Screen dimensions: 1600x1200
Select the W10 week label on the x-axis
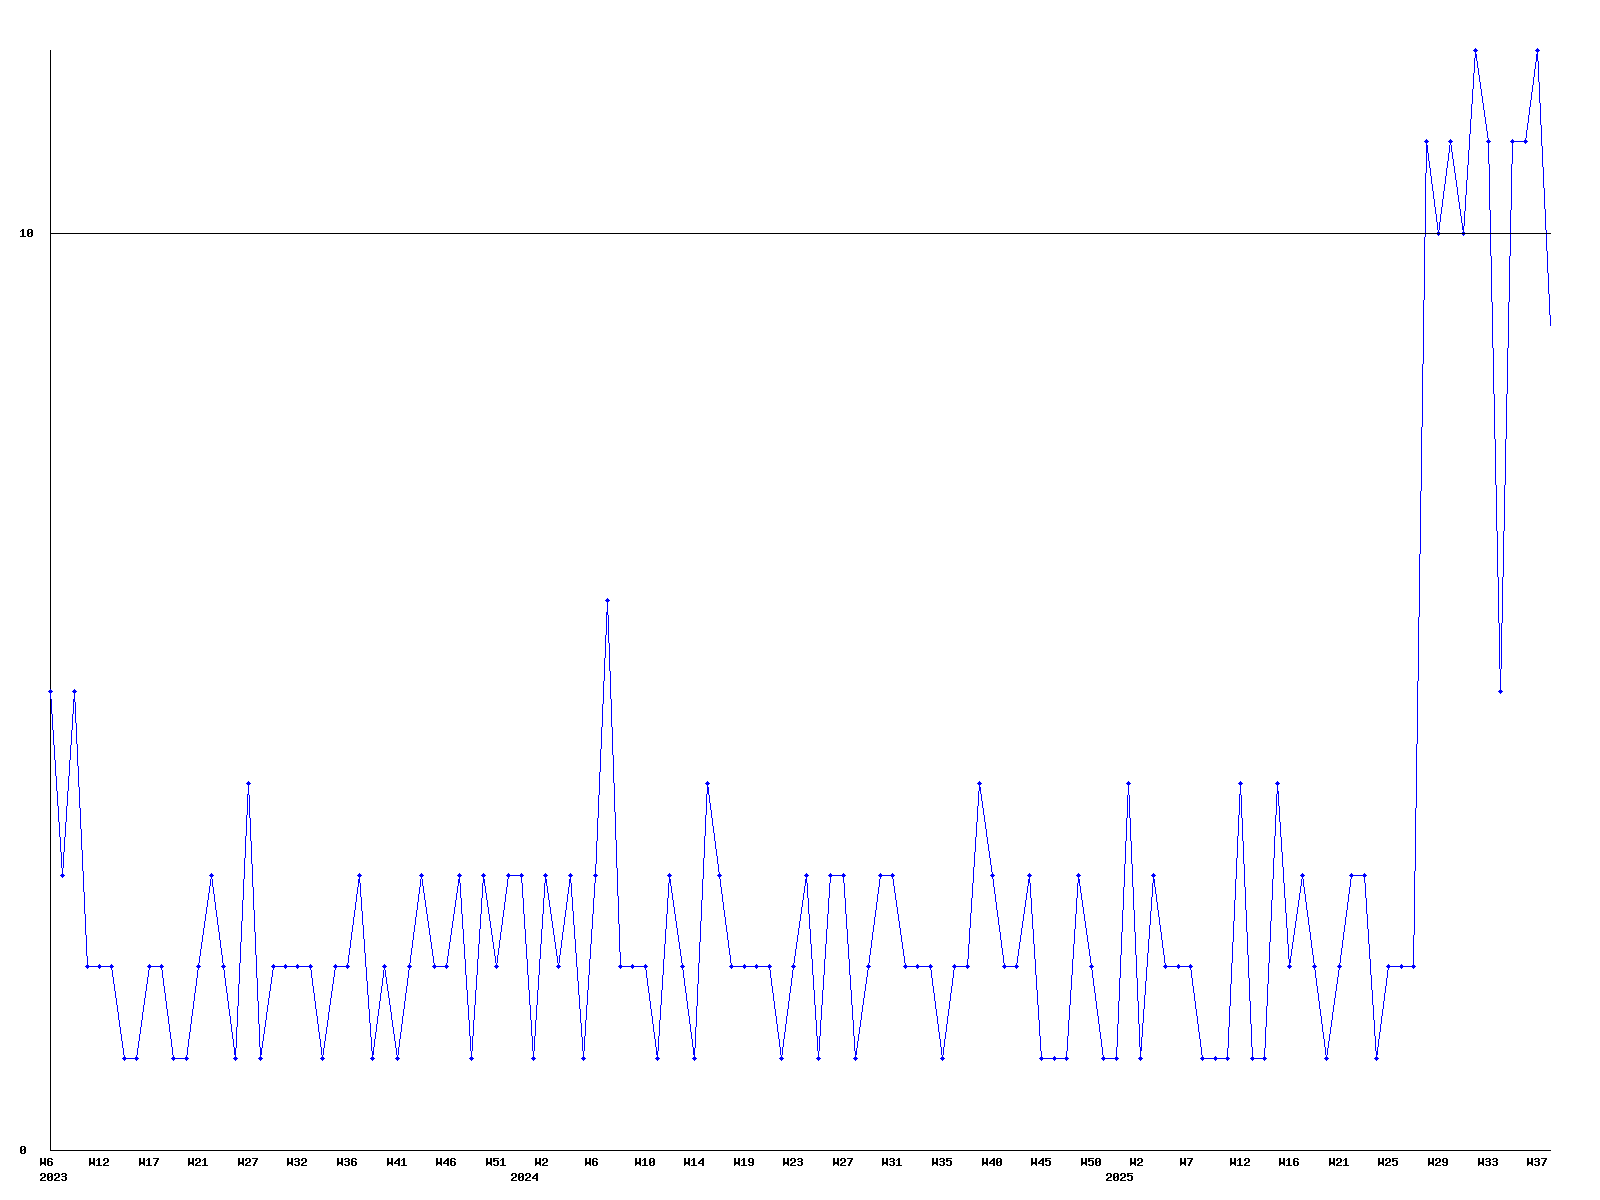(x=645, y=1162)
